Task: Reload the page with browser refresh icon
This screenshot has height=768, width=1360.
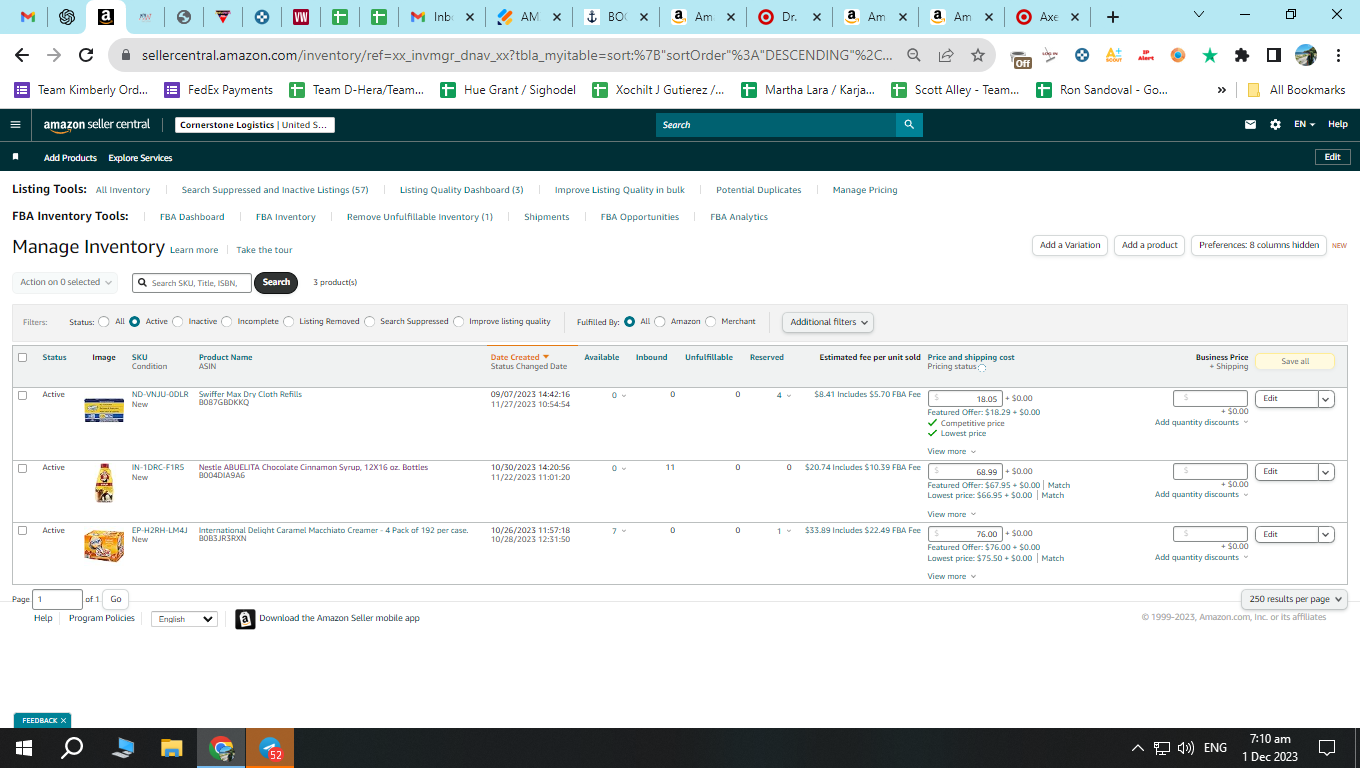Action: (86, 56)
